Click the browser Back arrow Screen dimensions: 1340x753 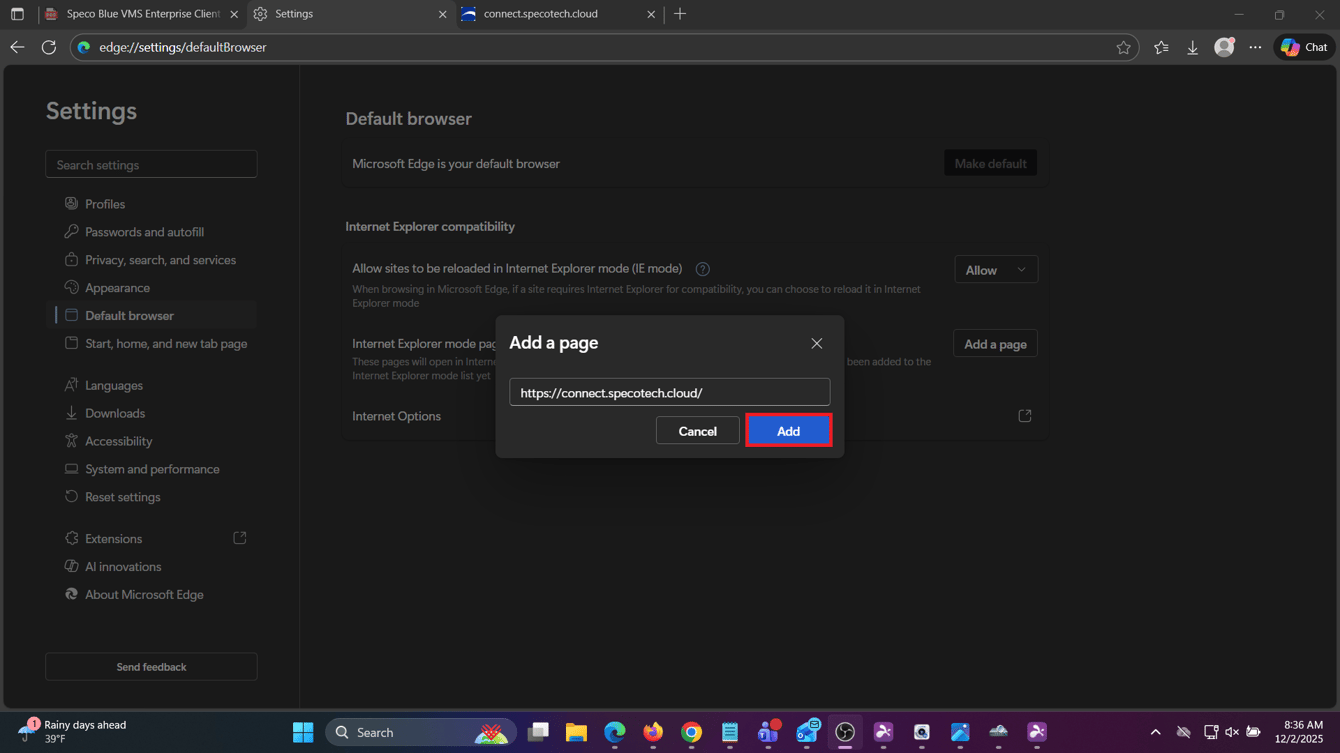click(x=17, y=47)
